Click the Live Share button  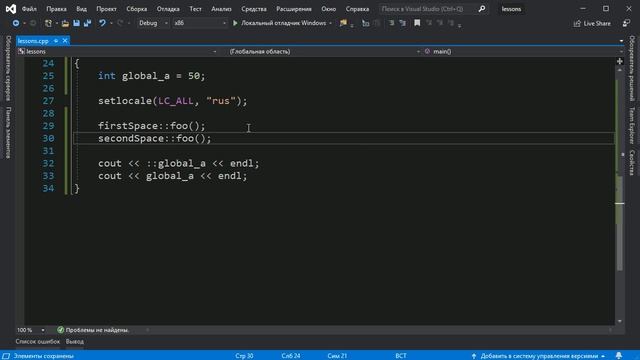[x=592, y=23]
